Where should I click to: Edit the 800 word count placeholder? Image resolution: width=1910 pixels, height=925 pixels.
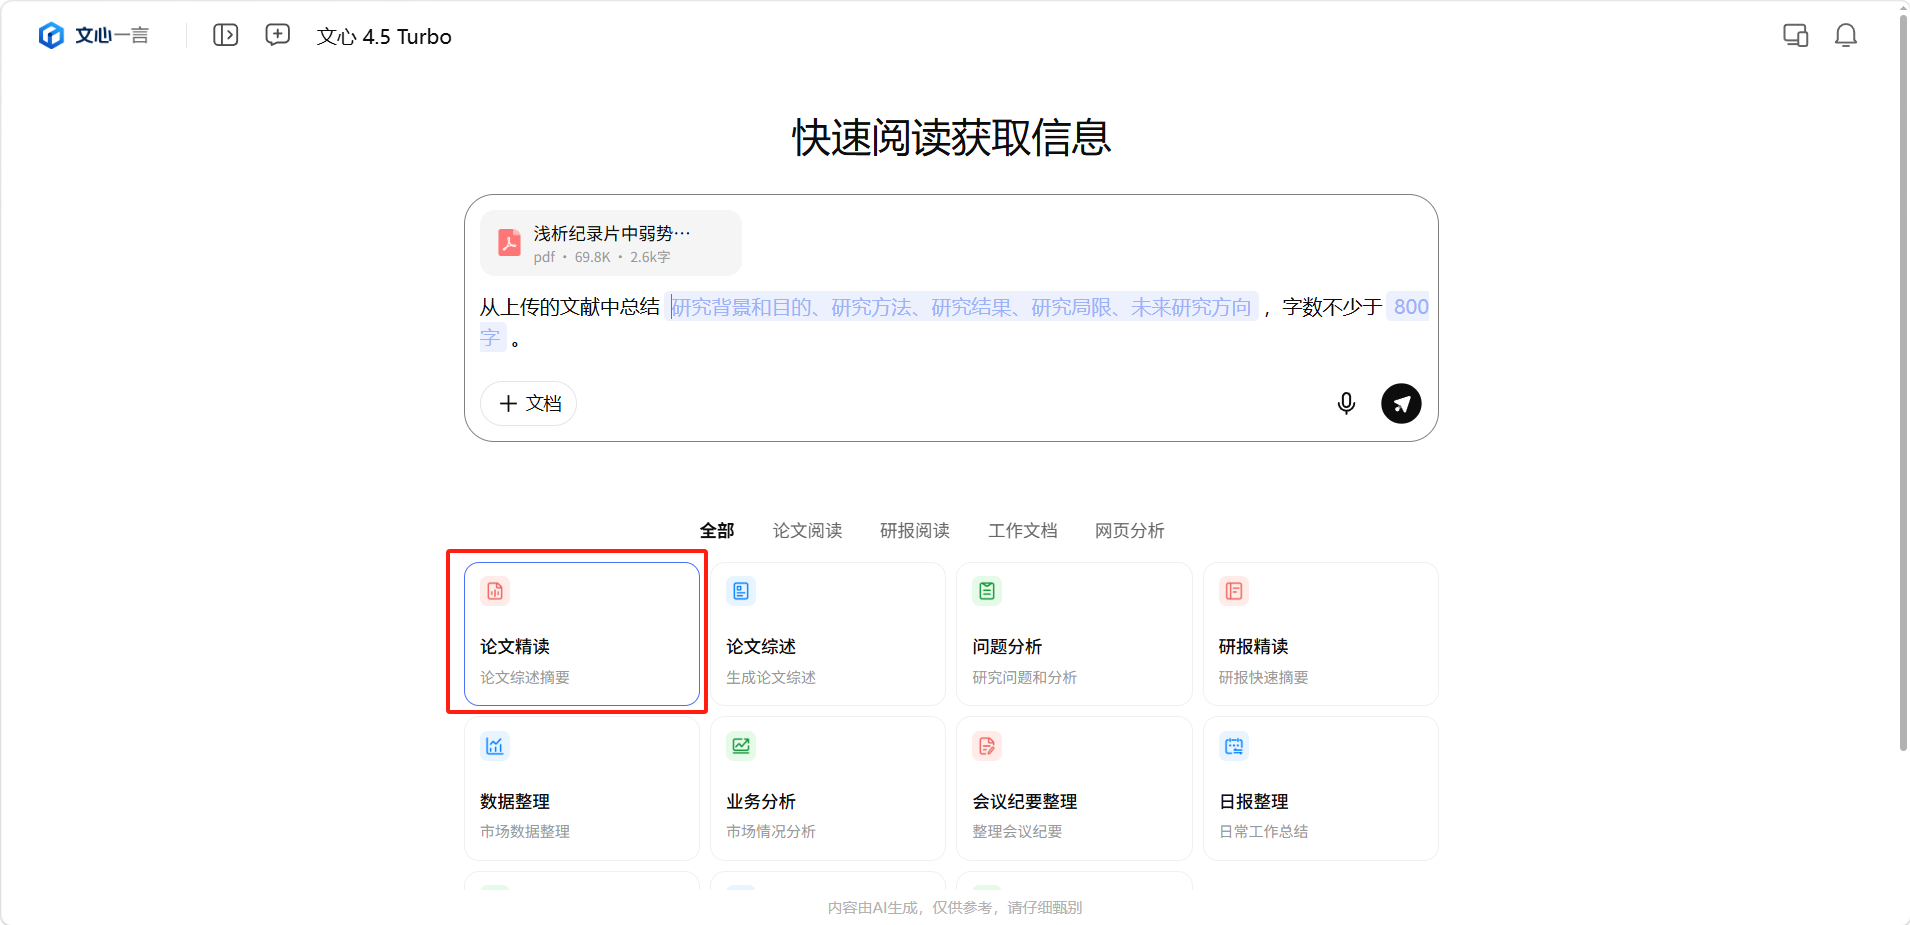1410,307
